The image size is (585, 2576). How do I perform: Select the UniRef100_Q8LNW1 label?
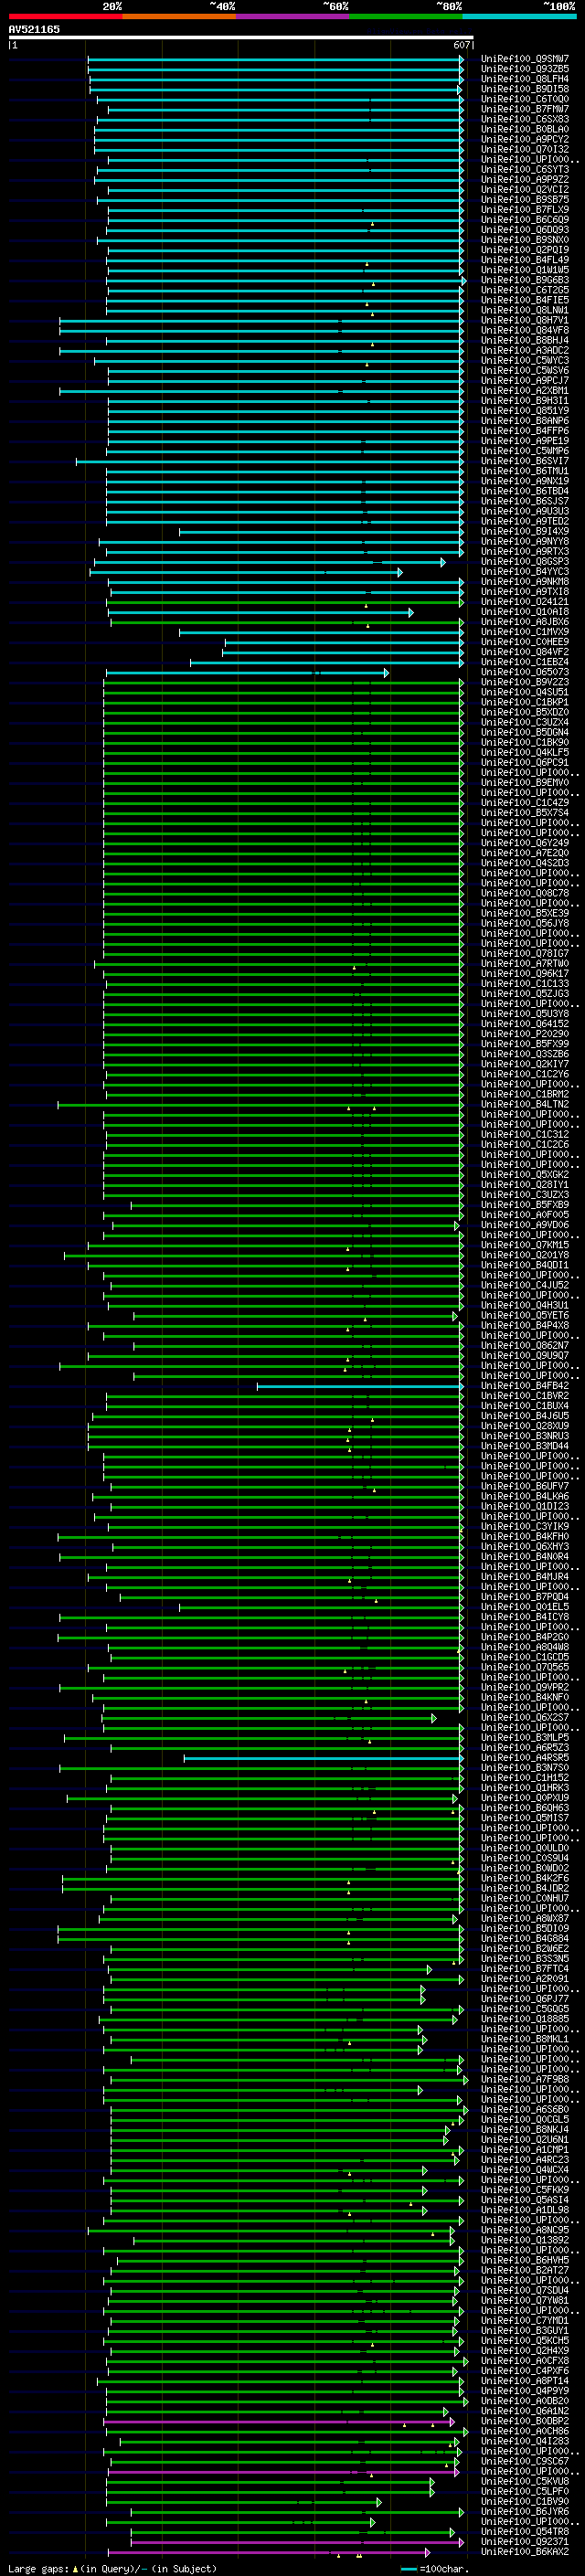click(x=525, y=310)
